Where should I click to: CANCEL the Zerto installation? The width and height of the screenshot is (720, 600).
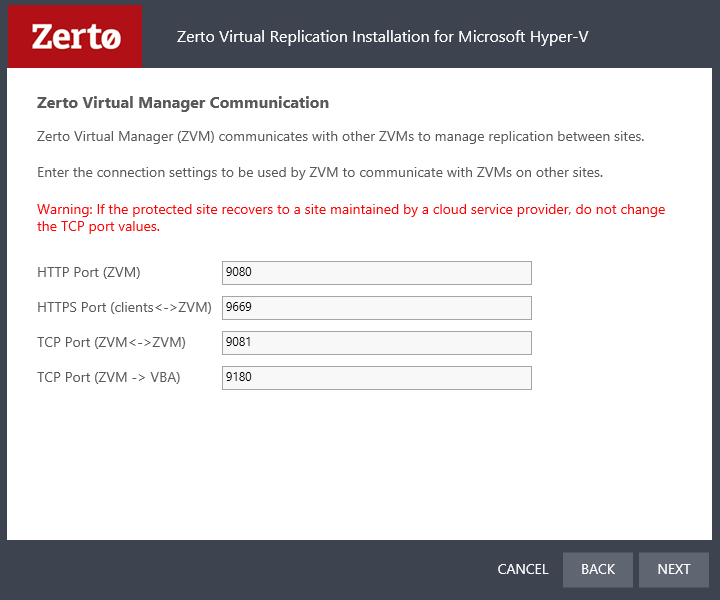[x=523, y=569]
